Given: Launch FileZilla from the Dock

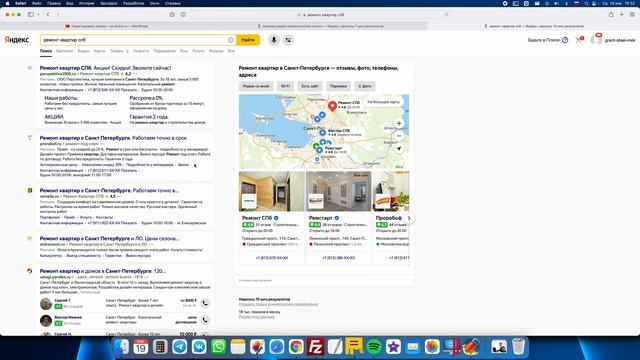Looking at the screenshot, I should (x=316, y=347).
